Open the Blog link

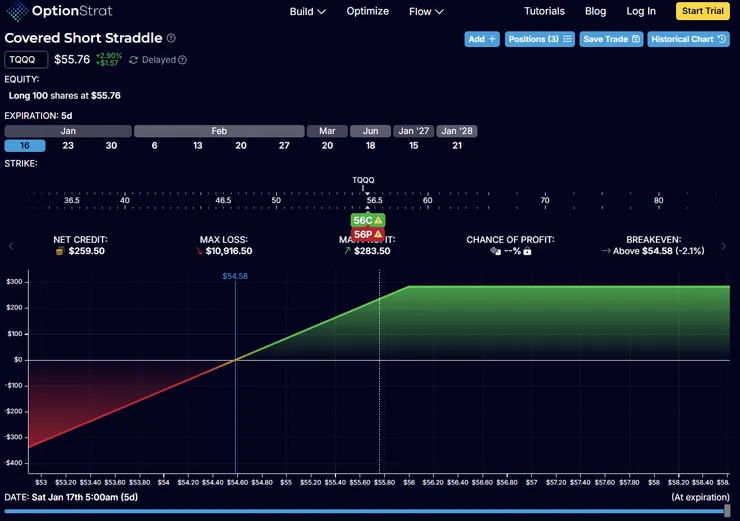click(595, 11)
